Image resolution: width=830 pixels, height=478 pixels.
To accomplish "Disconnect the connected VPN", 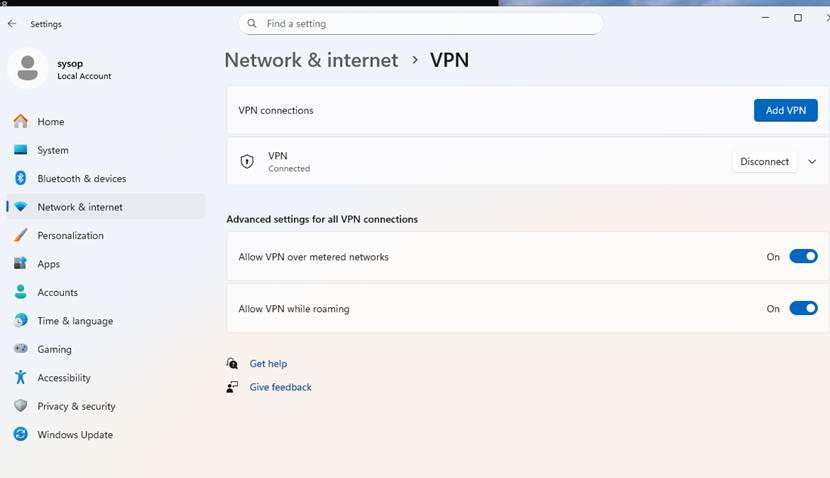I will (x=764, y=161).
